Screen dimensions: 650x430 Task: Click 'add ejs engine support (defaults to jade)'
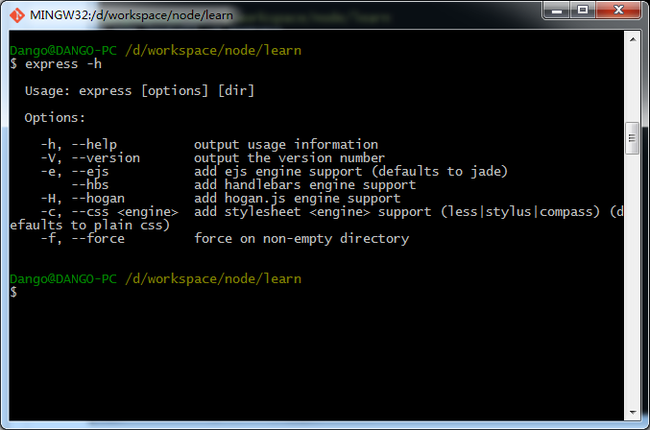[x=351, y=172]
